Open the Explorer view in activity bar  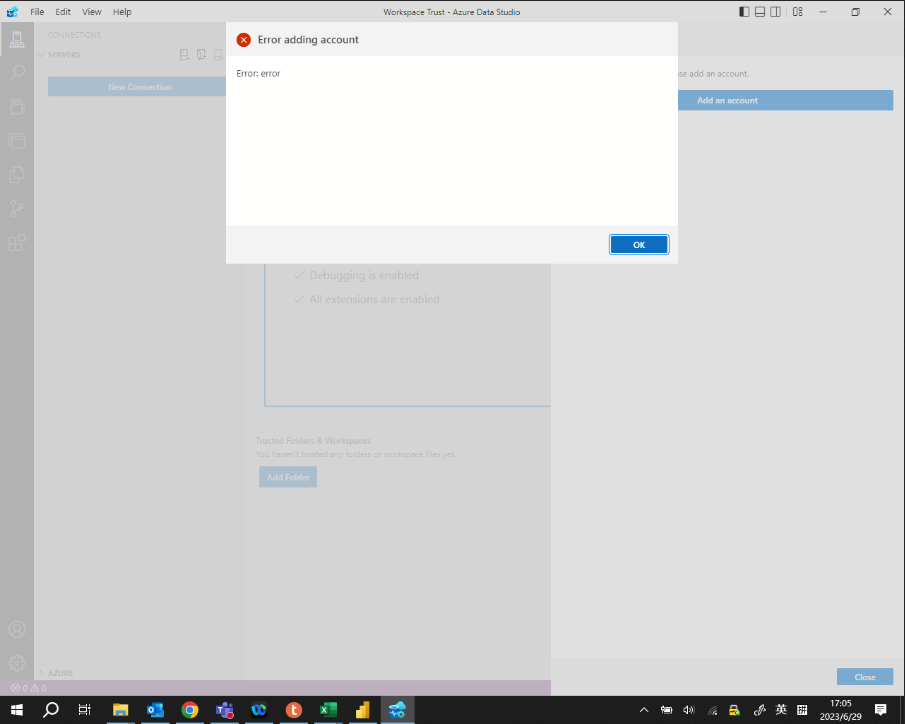coord(17,174)
